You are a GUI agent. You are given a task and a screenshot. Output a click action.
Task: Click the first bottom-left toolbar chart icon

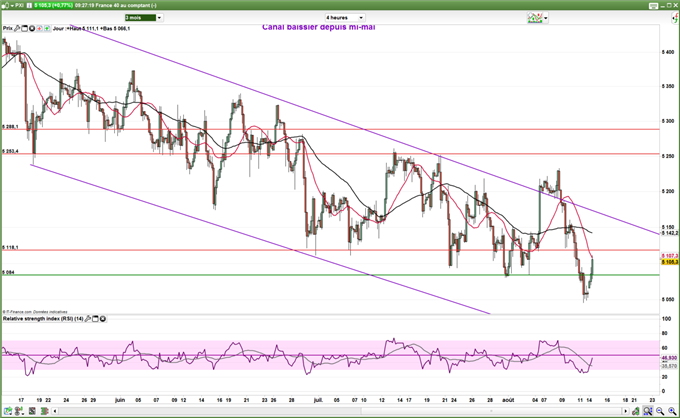[8, 411]
